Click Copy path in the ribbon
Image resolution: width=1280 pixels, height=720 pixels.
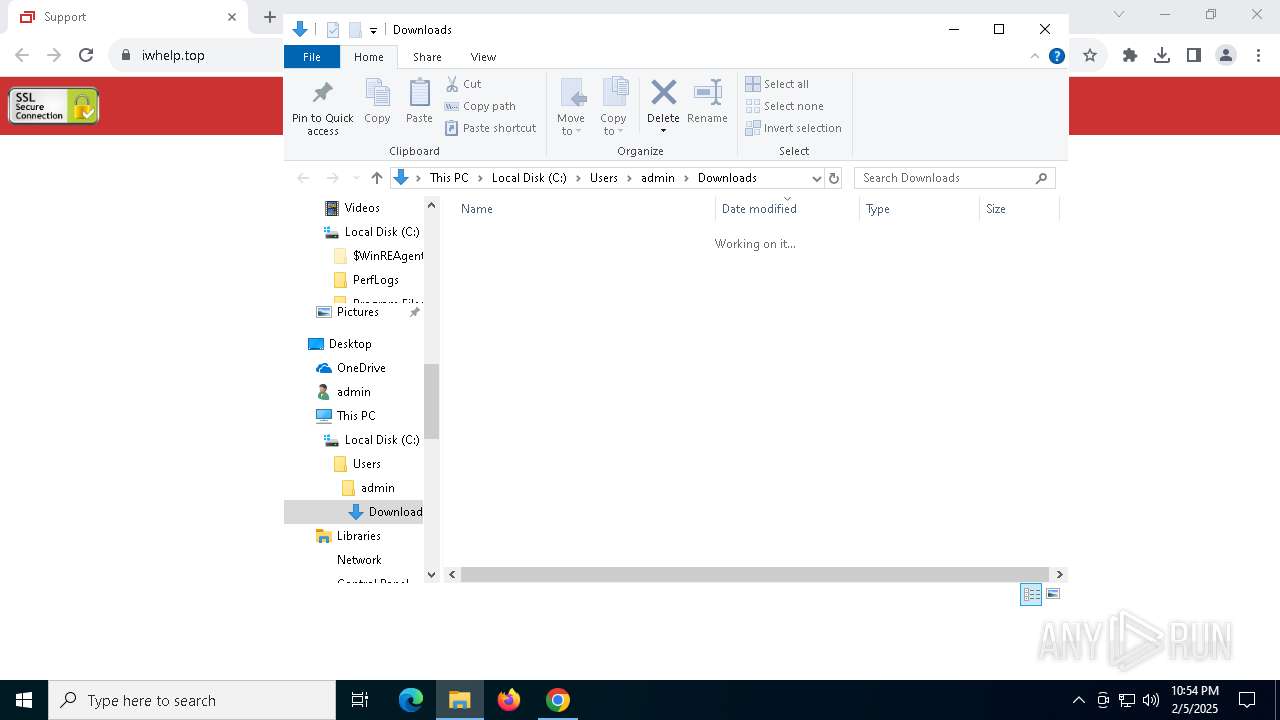[x=480, y=106]
